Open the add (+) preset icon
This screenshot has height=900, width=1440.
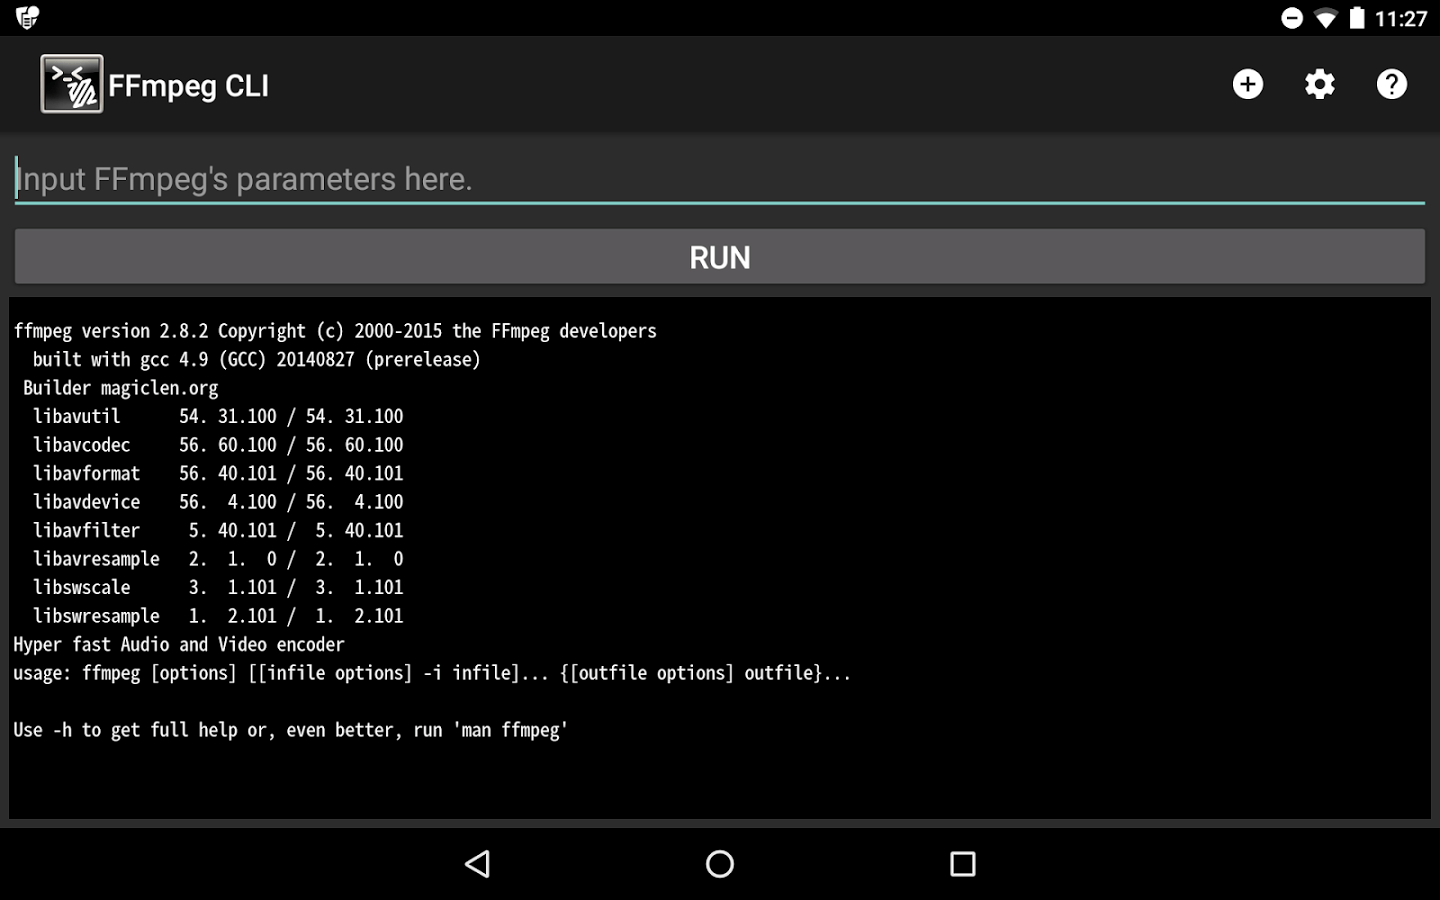pyautogui.click(x=1247, y=84)
